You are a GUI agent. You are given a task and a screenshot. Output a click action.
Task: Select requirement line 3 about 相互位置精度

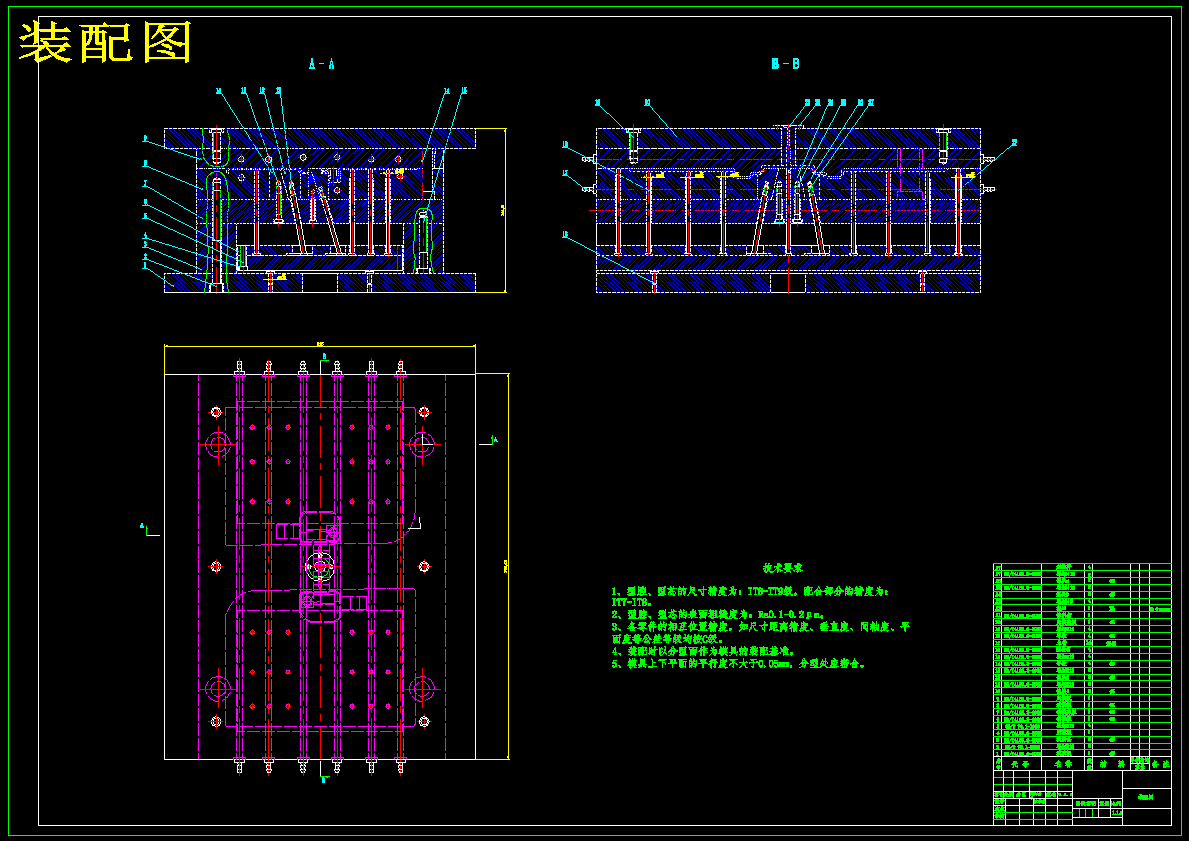point(761,627)
